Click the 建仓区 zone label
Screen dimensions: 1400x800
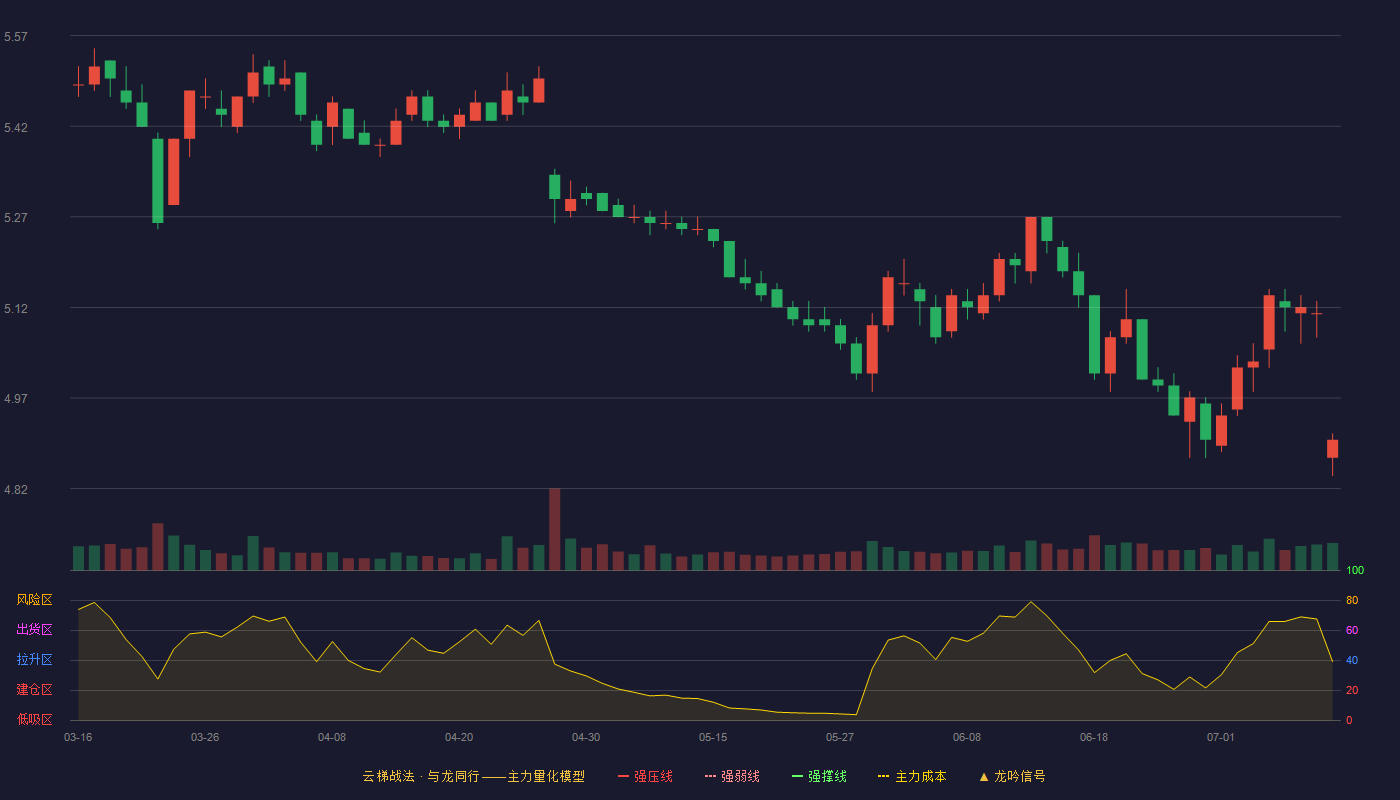pyautogui.click(x=34, y=690)
